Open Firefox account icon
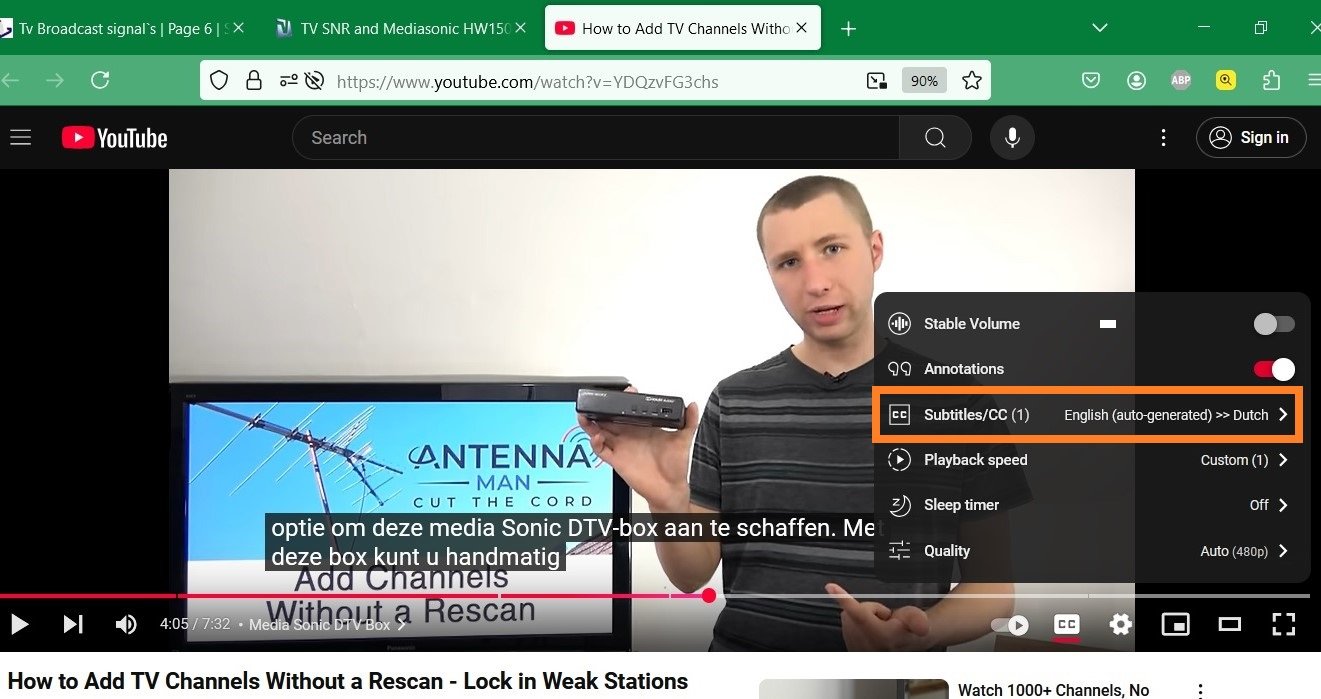This screenshot has width=1321, height=699. pyautogui.click(x=1136, y=81)
